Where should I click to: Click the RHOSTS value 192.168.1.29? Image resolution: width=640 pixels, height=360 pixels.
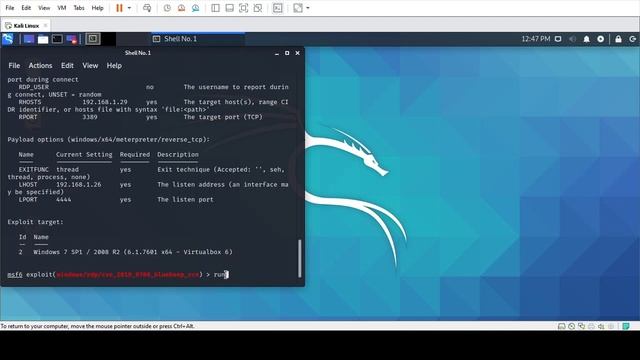click(x=105, y=102)
